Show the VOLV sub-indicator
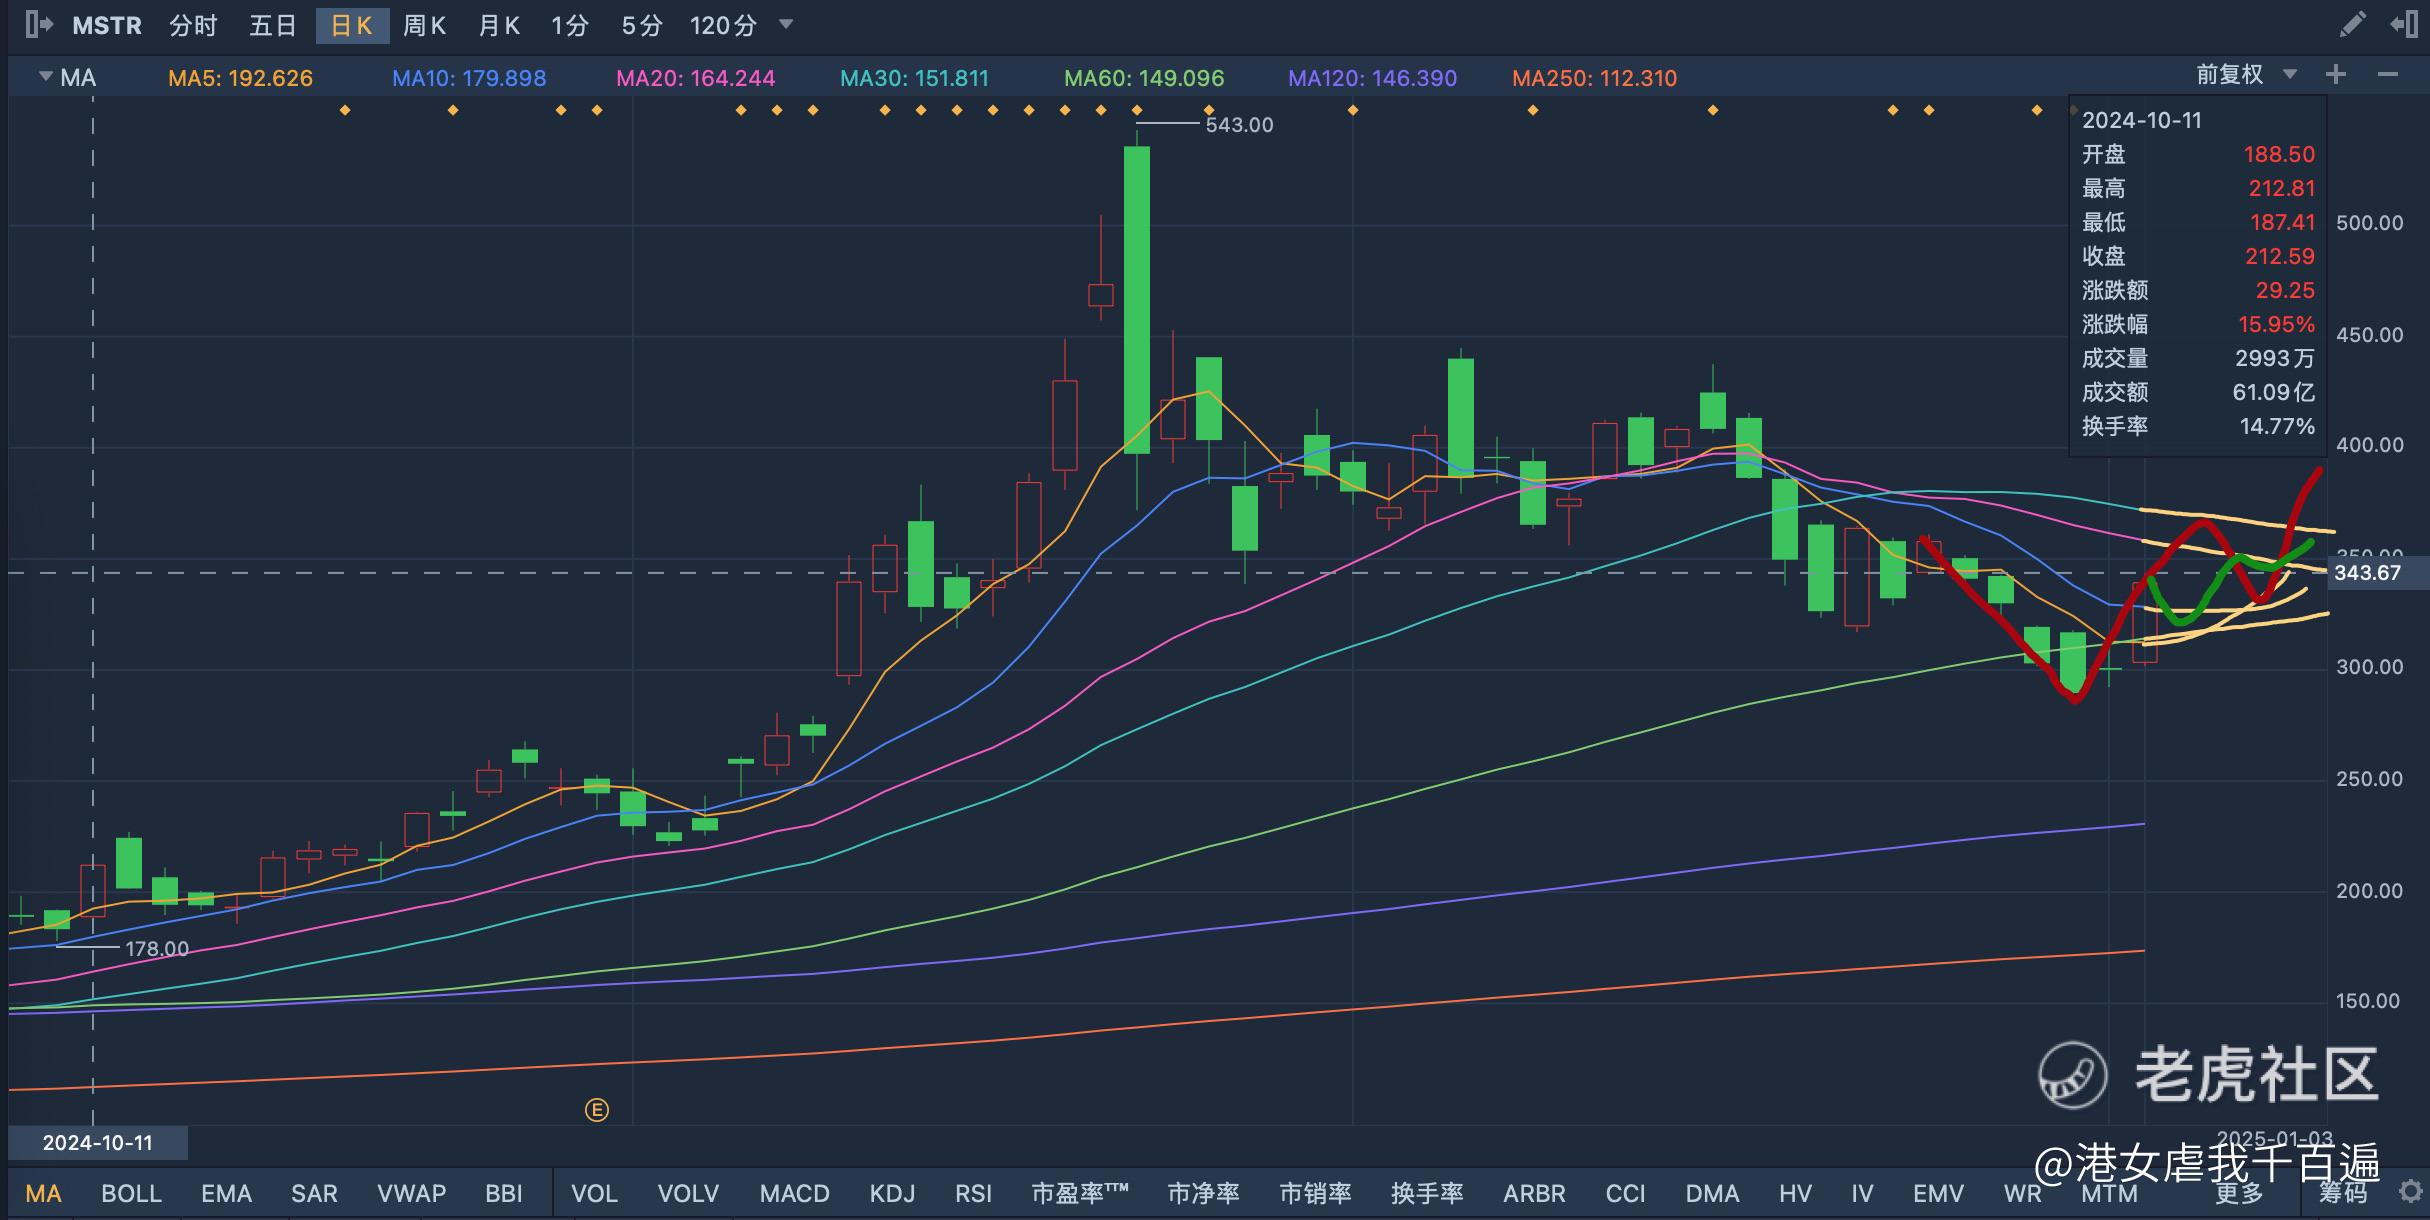 [688, 1193]
